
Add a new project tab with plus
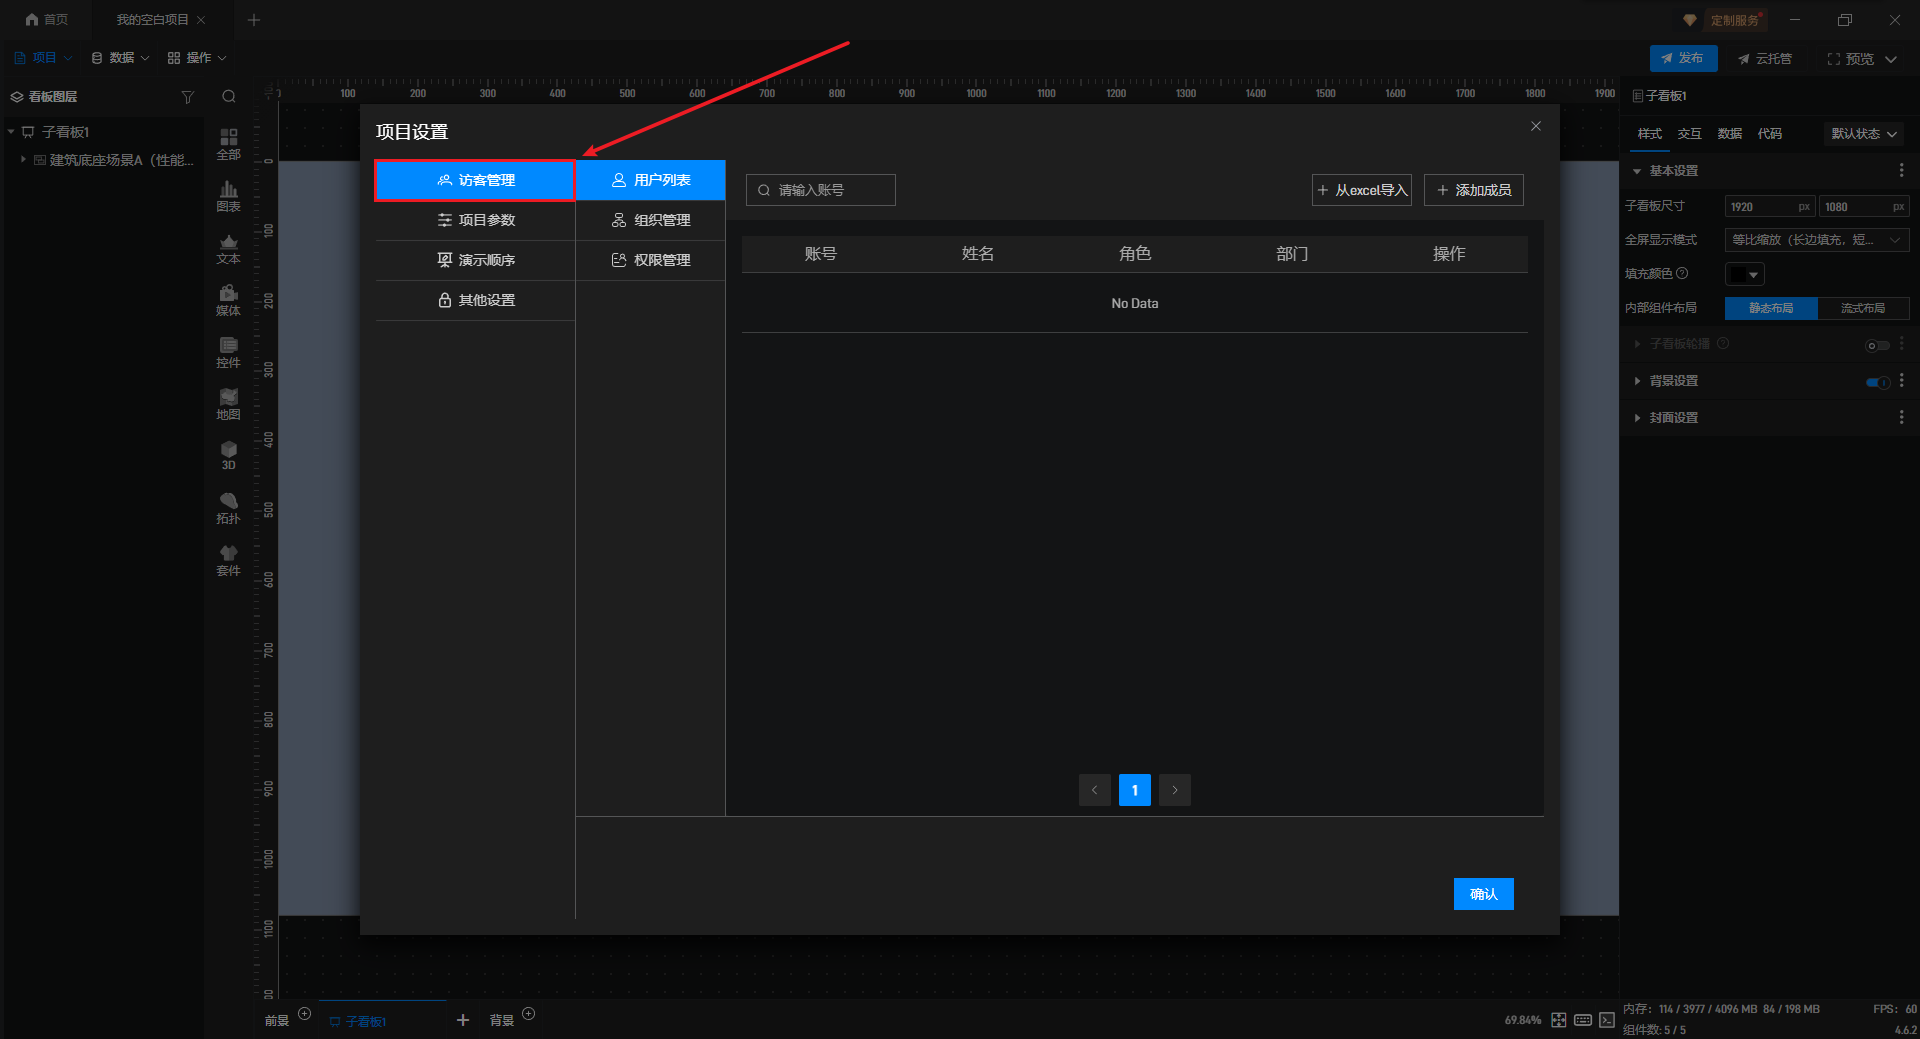click(254, 20)
